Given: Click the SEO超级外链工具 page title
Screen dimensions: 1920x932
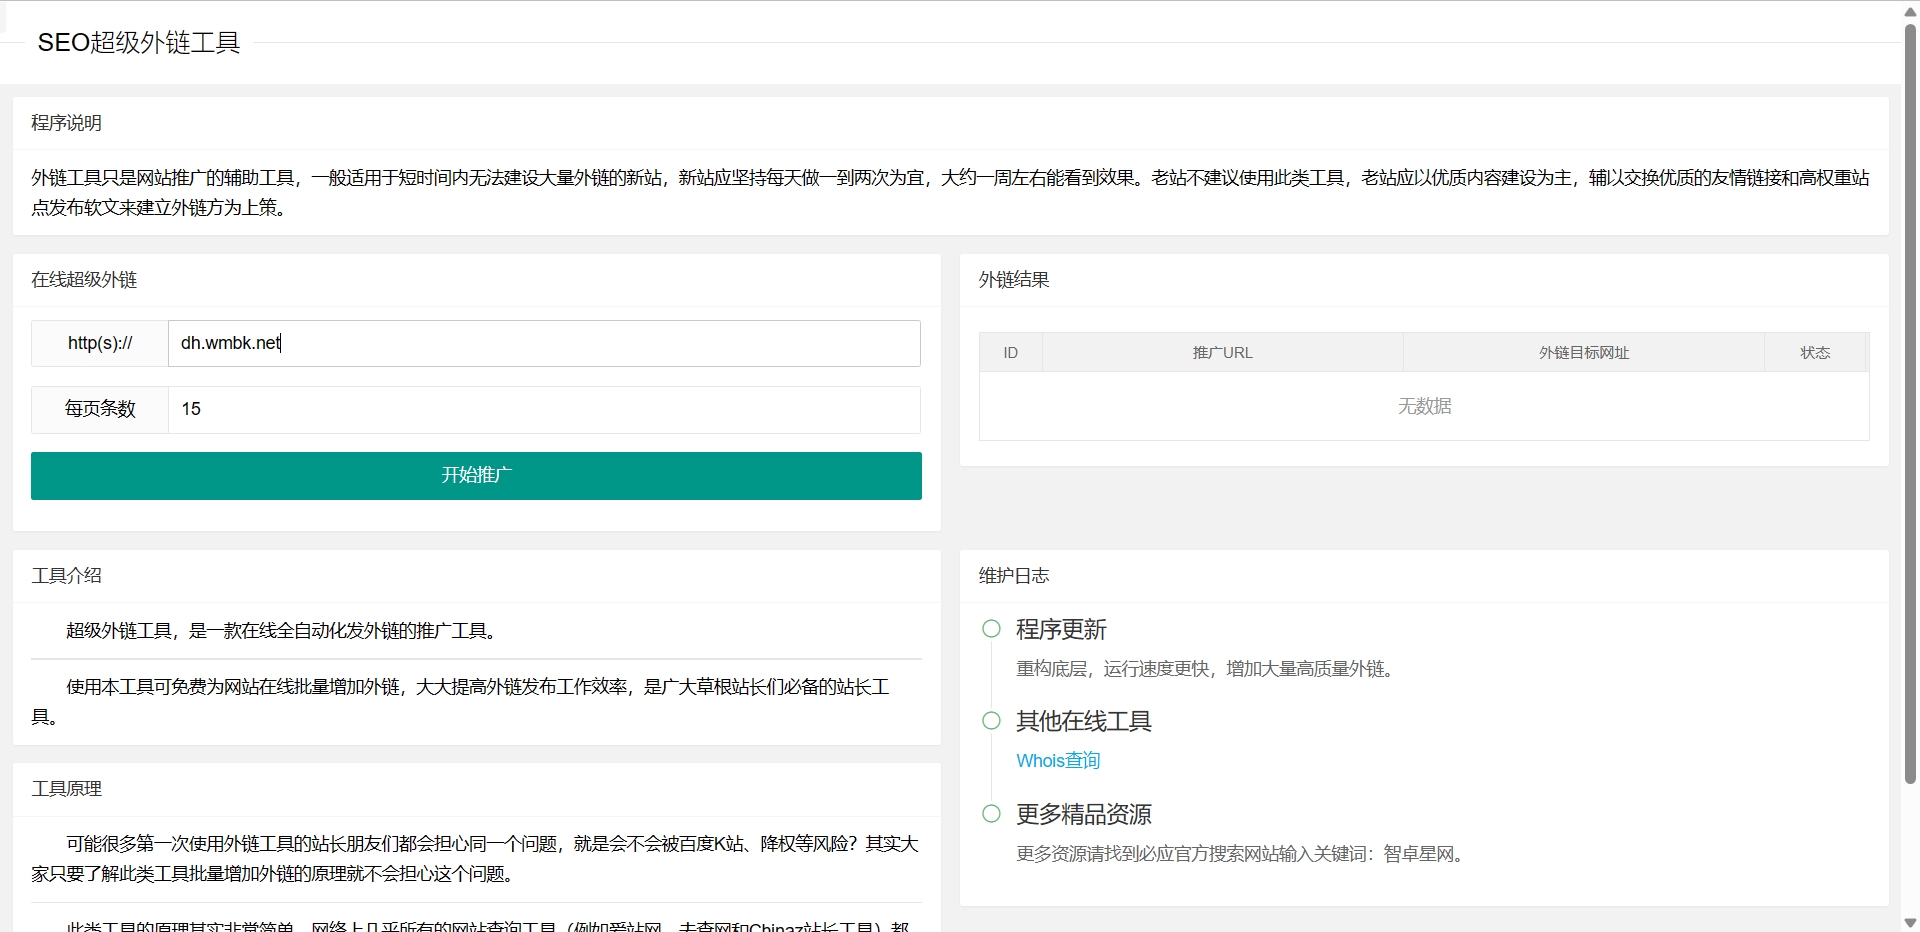Looking at the screenshot, I should (139, 43).
